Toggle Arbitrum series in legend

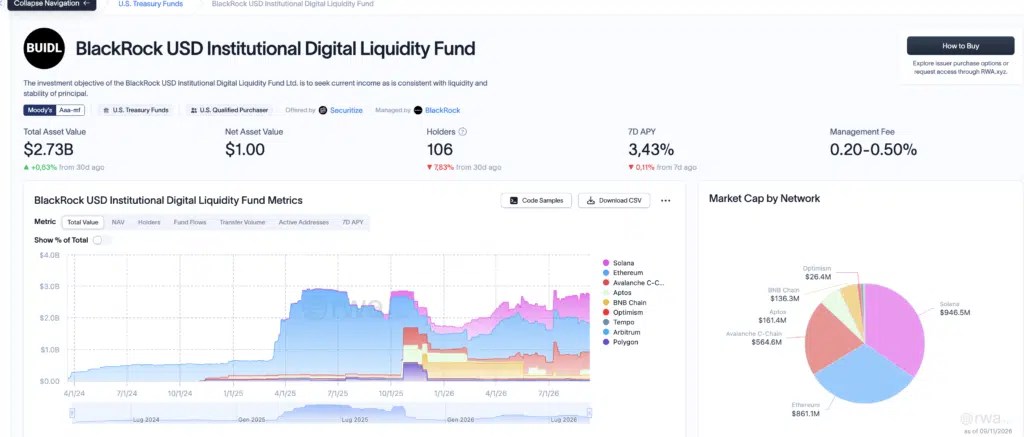(620, 332)
